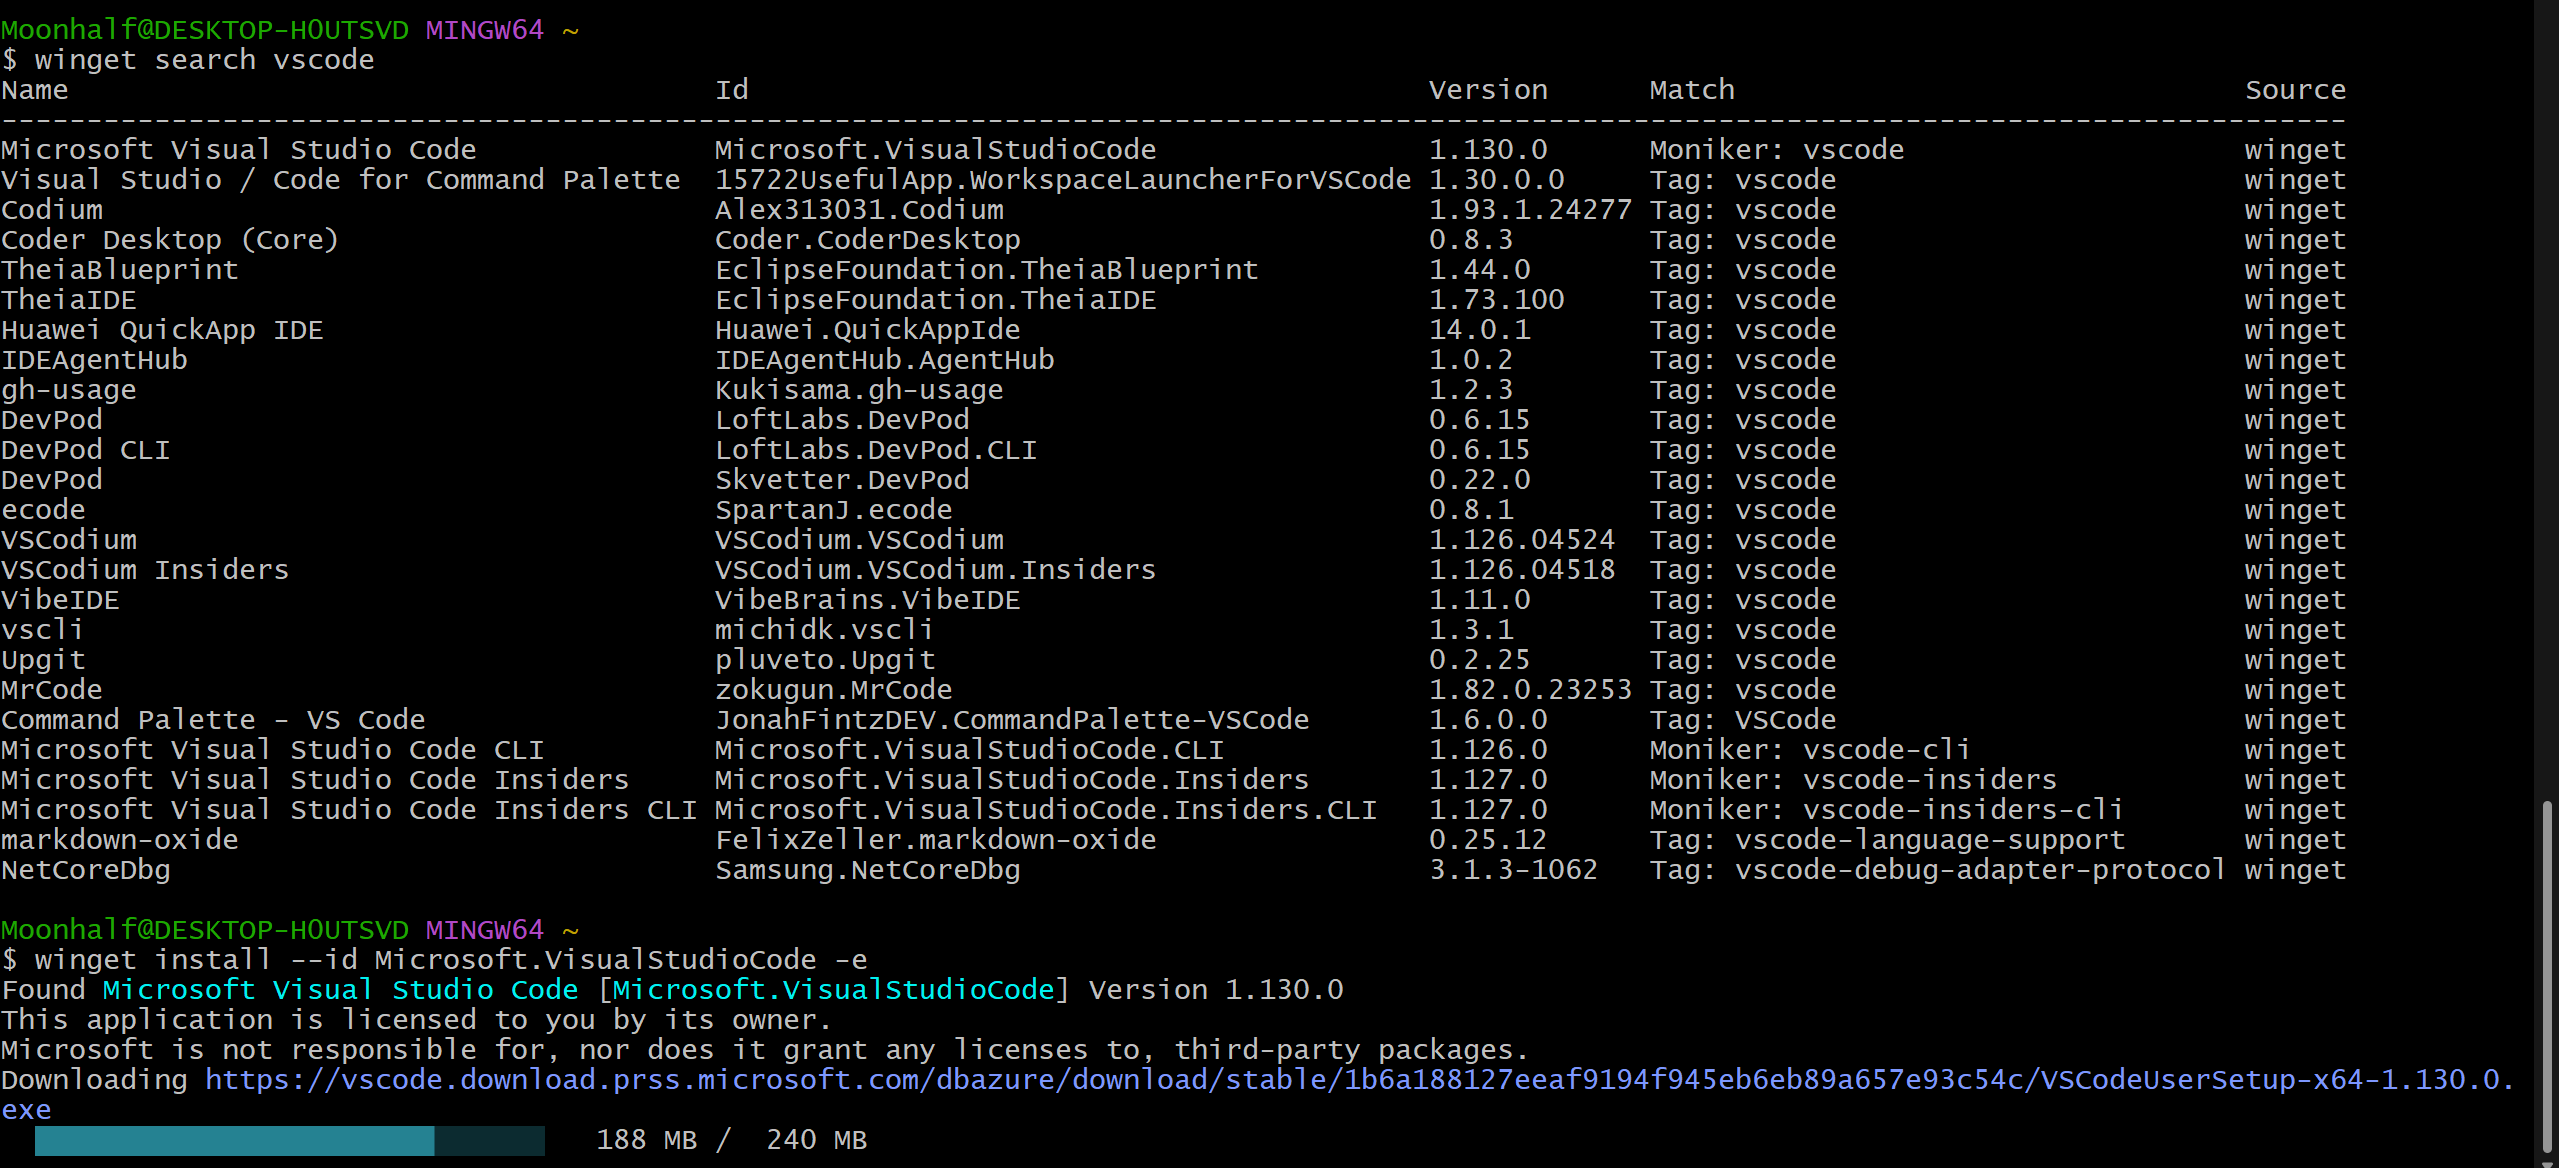2559x1168 pixels.
Task: Click "Version 1.130.0" in the Found line
Action: pos(1216,990)
